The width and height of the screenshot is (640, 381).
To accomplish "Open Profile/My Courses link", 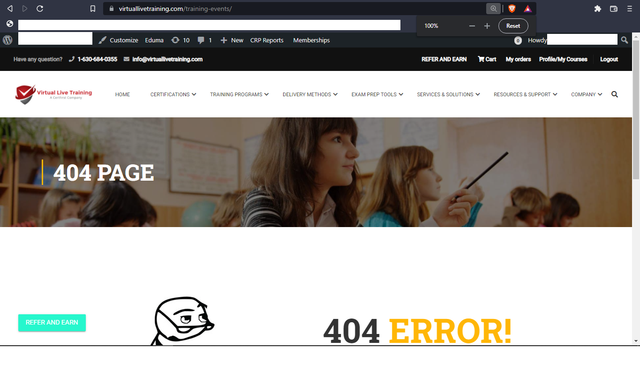I will tap(563, 59).
